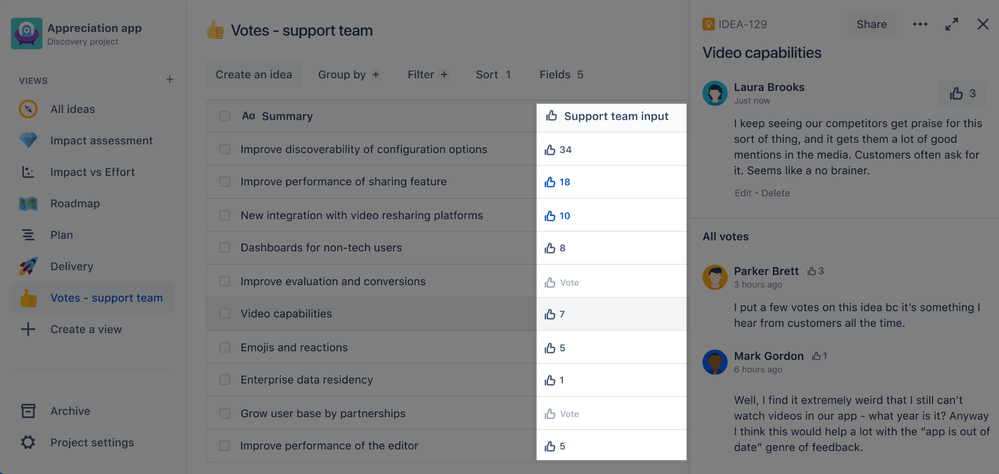Screen dimensions: 999x474
Task: Open the Impact vs Effort view
Action: click(92, 172)
